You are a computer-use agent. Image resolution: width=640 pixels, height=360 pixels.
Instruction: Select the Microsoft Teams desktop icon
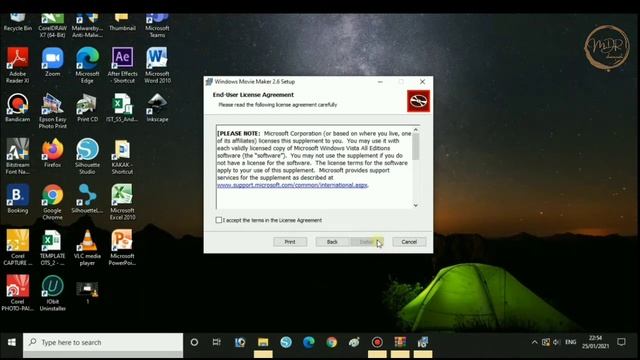tap(157, 26)
